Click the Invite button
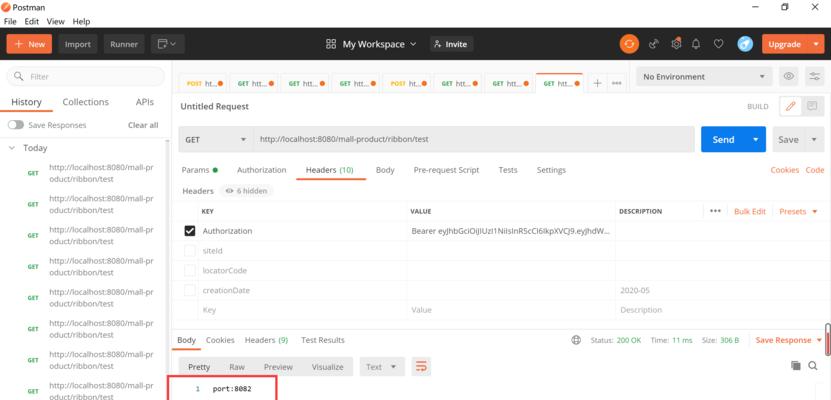 tap(451, 44)
